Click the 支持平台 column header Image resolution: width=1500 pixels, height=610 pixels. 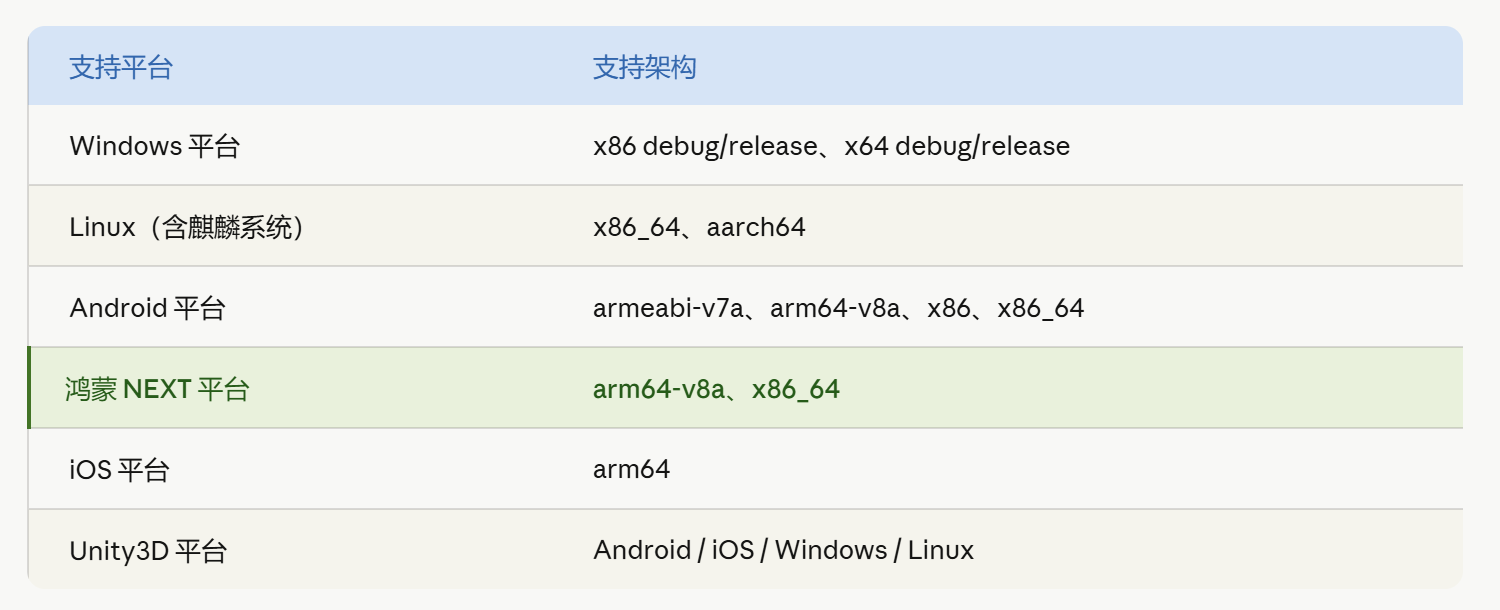point(120,68)
